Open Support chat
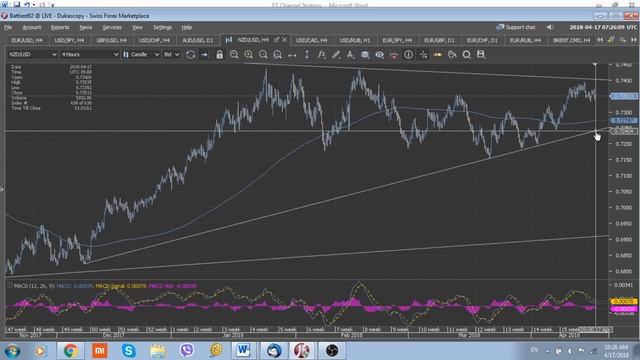This screenshot has width=640, height=360. point(516,27)
